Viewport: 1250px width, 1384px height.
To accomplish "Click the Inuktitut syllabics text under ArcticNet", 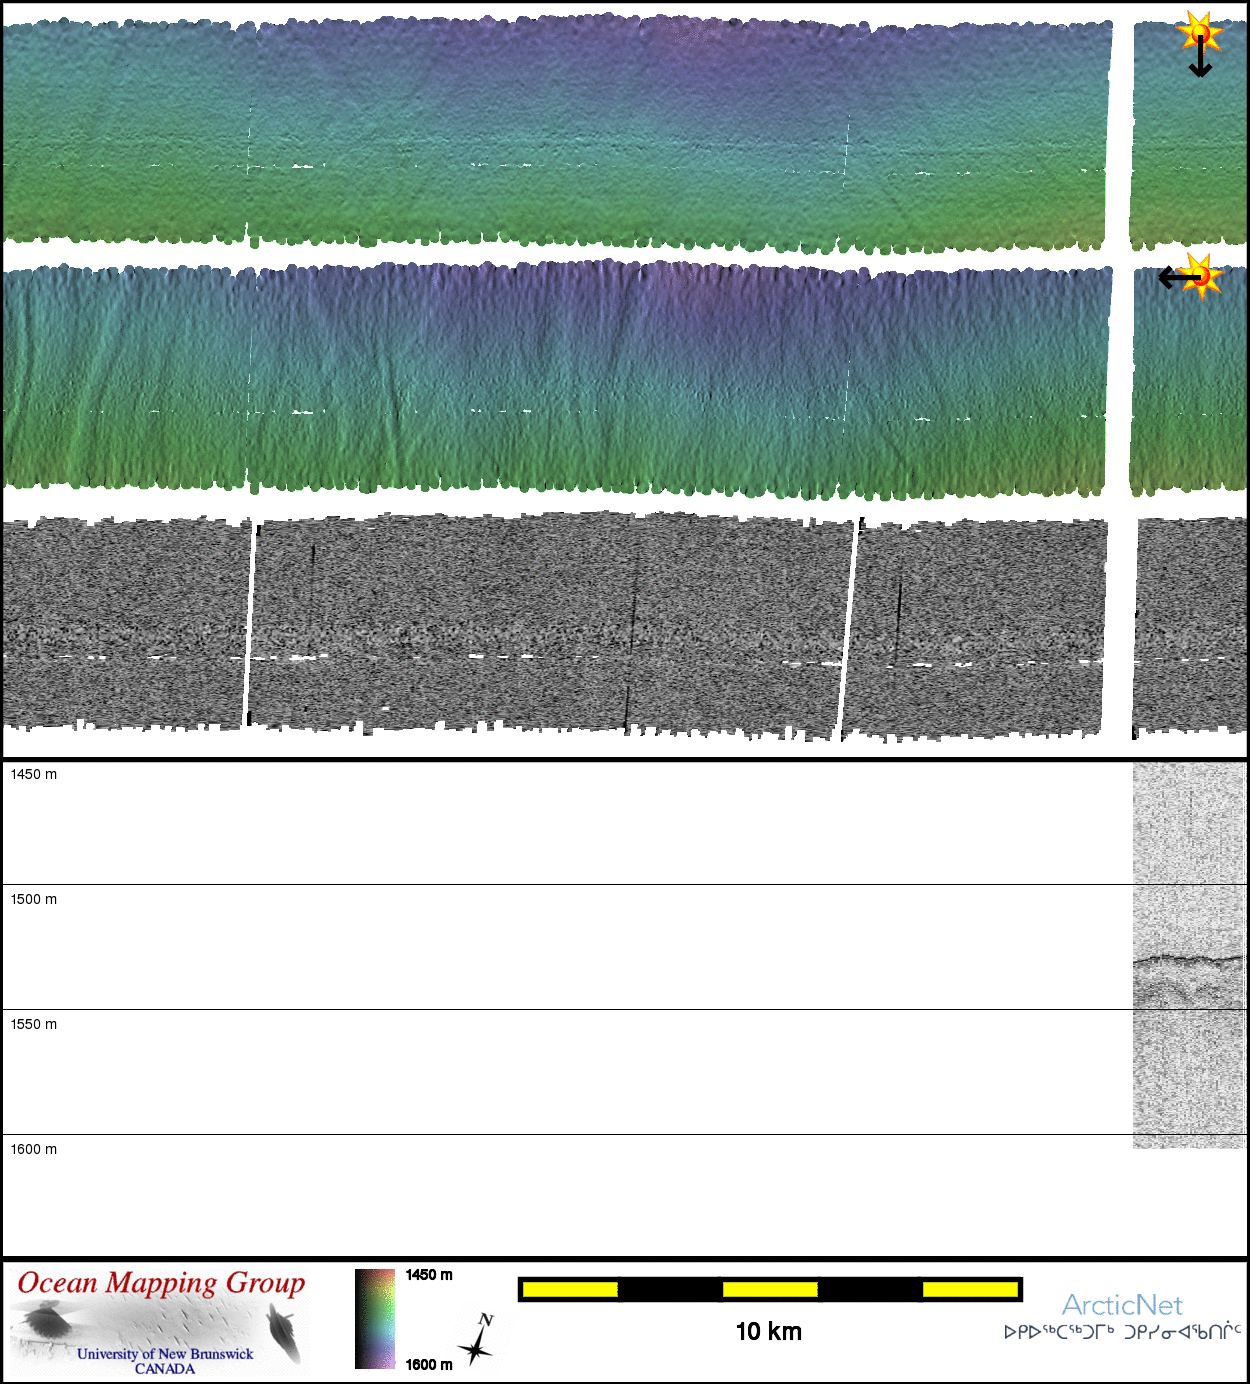I will pyautogui.click(x=1122, y=1332).
